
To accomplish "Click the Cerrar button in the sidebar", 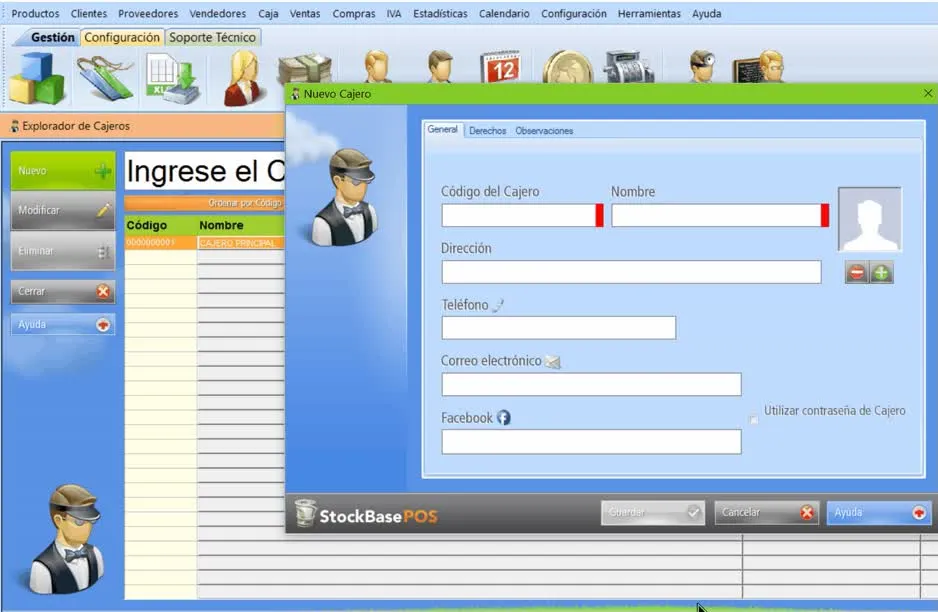I will (x=63, y=291).
